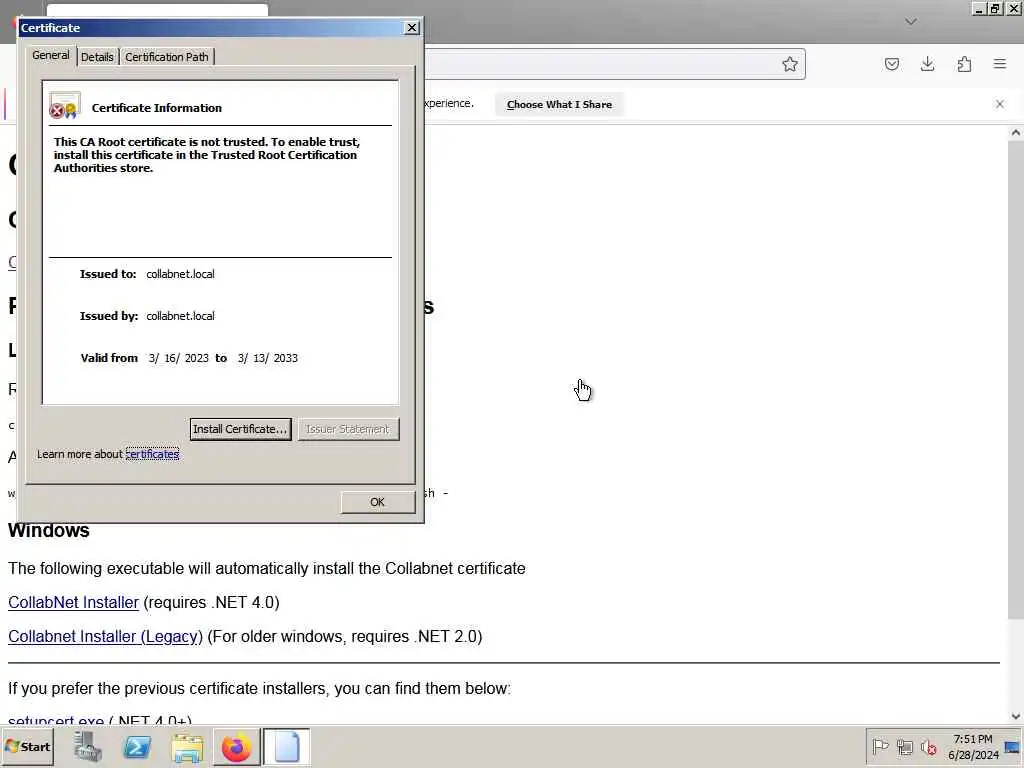Click network tray icon
The height and width of the screenshot is (768, 1024).
pyautogui.click(x=904, y=746)
